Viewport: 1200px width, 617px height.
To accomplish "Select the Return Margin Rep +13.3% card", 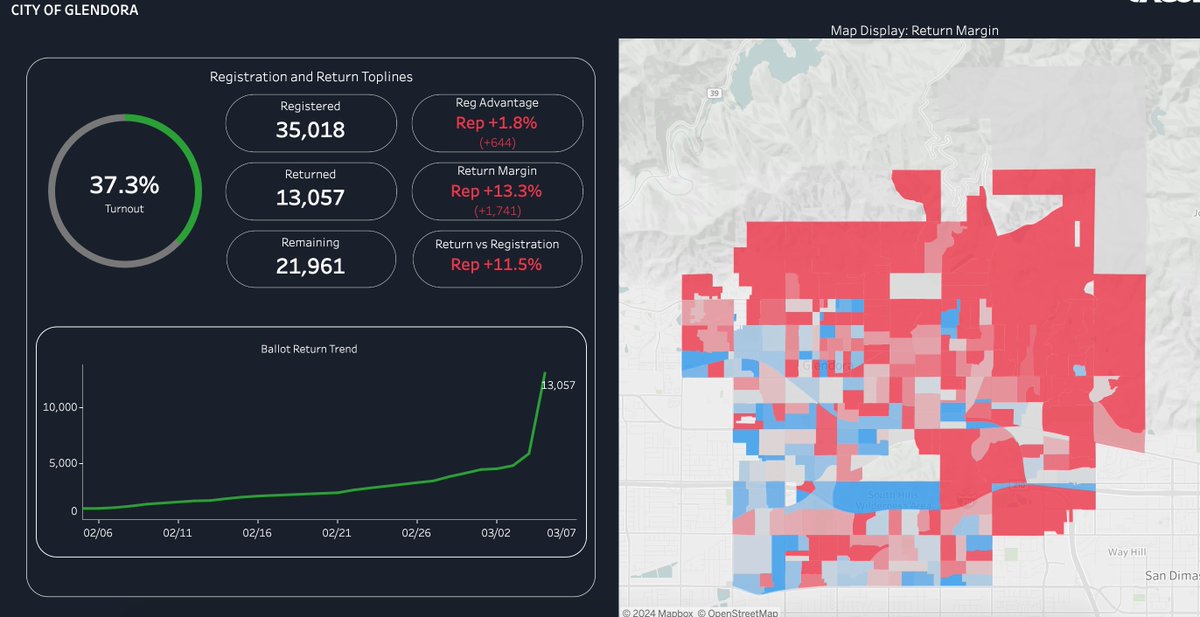I will [497, 190].
